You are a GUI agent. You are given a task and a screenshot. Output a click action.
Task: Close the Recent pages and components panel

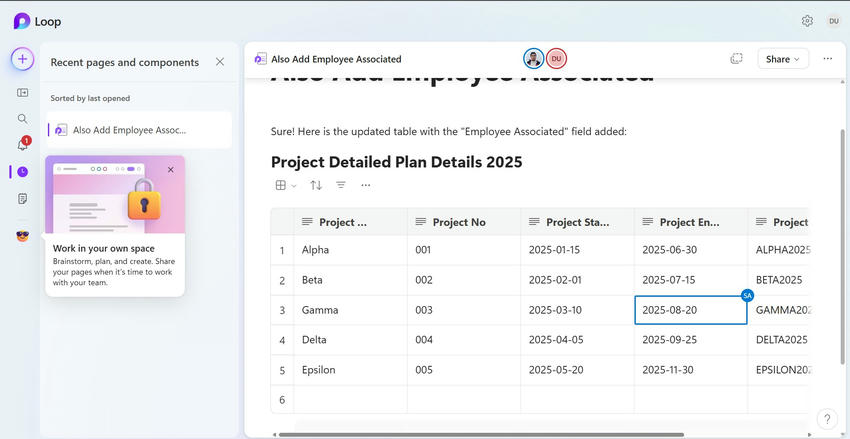click(x=220, y=62)
